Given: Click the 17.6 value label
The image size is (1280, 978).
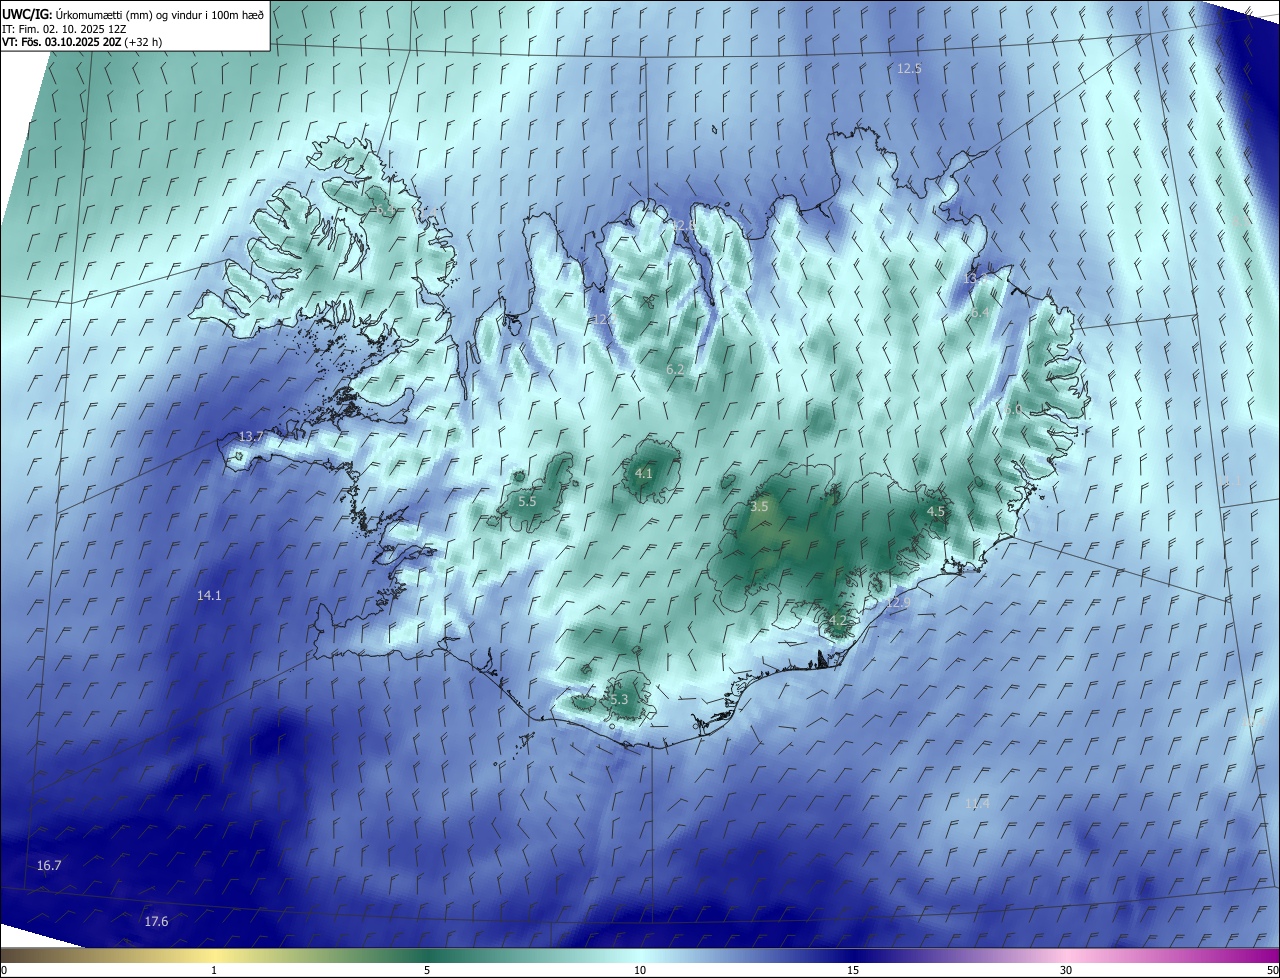Looking at the screenshot, I should [156, 921].
